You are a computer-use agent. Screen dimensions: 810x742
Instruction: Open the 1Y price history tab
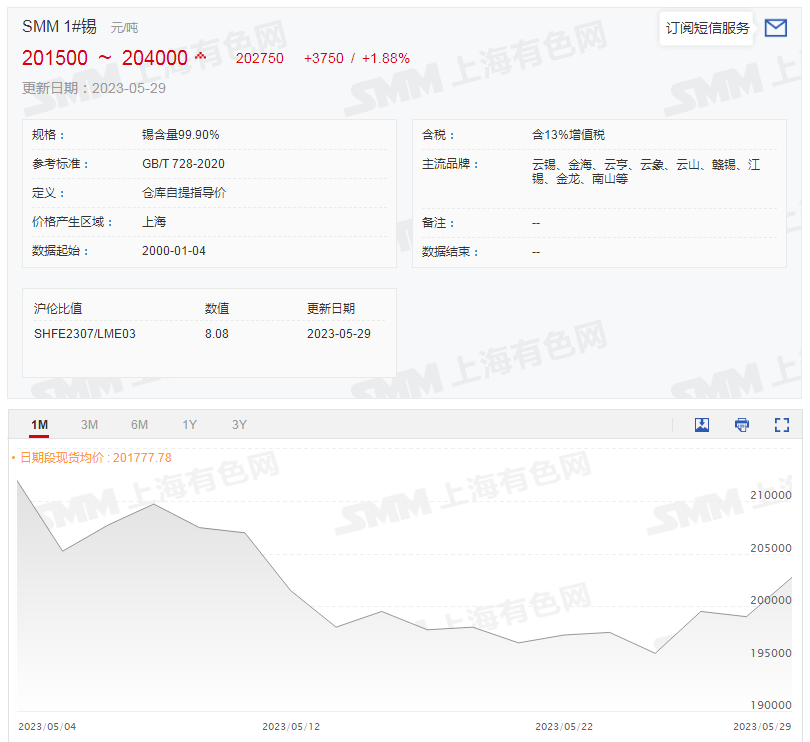(189, 424)
